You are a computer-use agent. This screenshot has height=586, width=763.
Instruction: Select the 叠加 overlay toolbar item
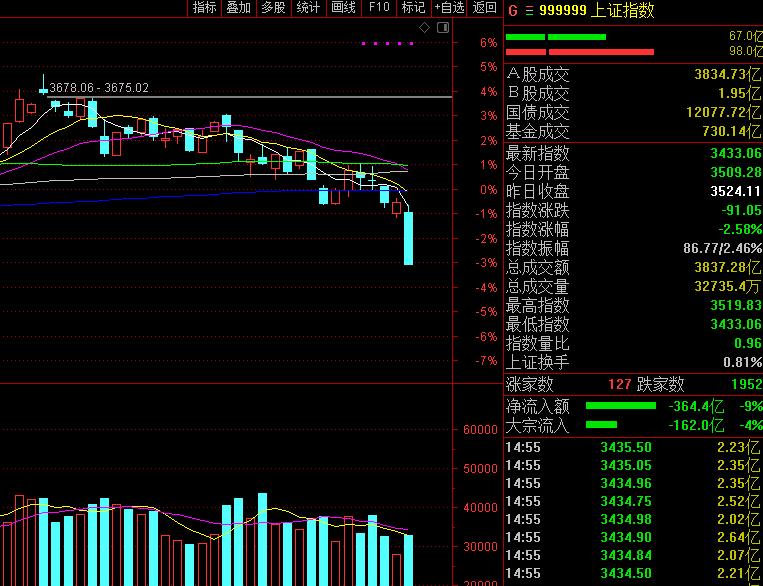(238, 8)
